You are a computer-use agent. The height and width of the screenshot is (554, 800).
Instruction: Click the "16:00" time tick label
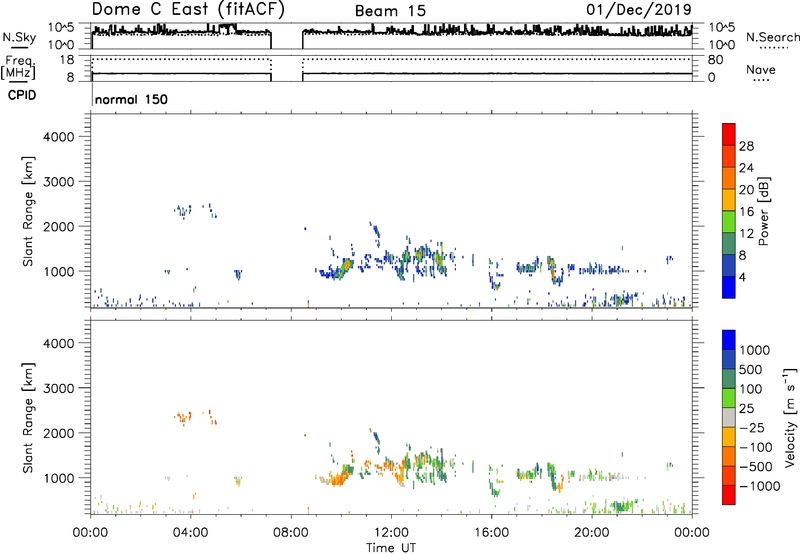click(x=491, y=533)
